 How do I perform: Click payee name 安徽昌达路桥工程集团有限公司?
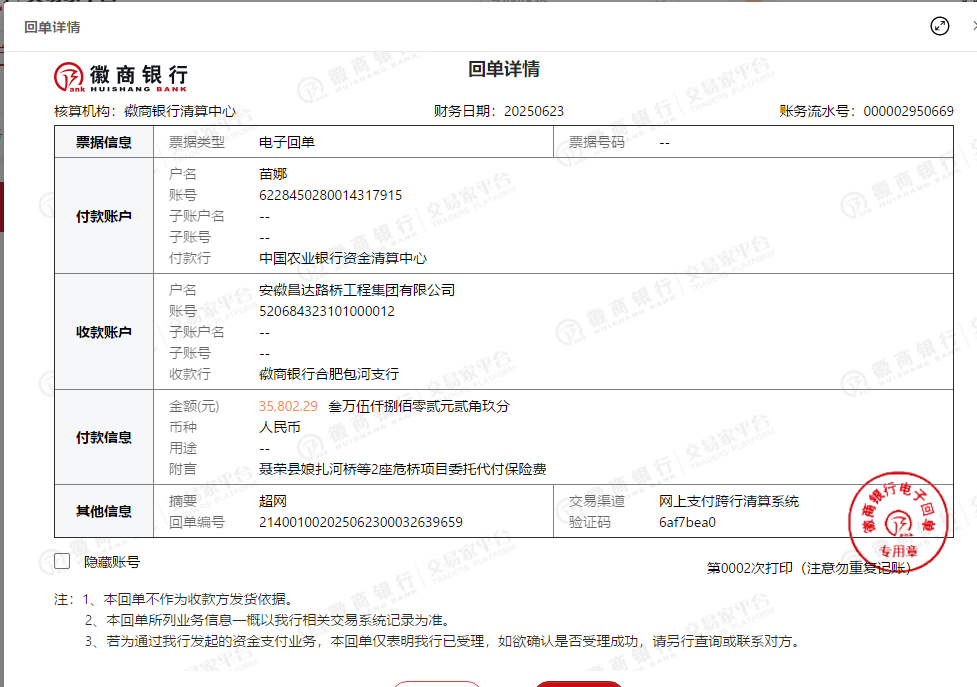point(356,290)
